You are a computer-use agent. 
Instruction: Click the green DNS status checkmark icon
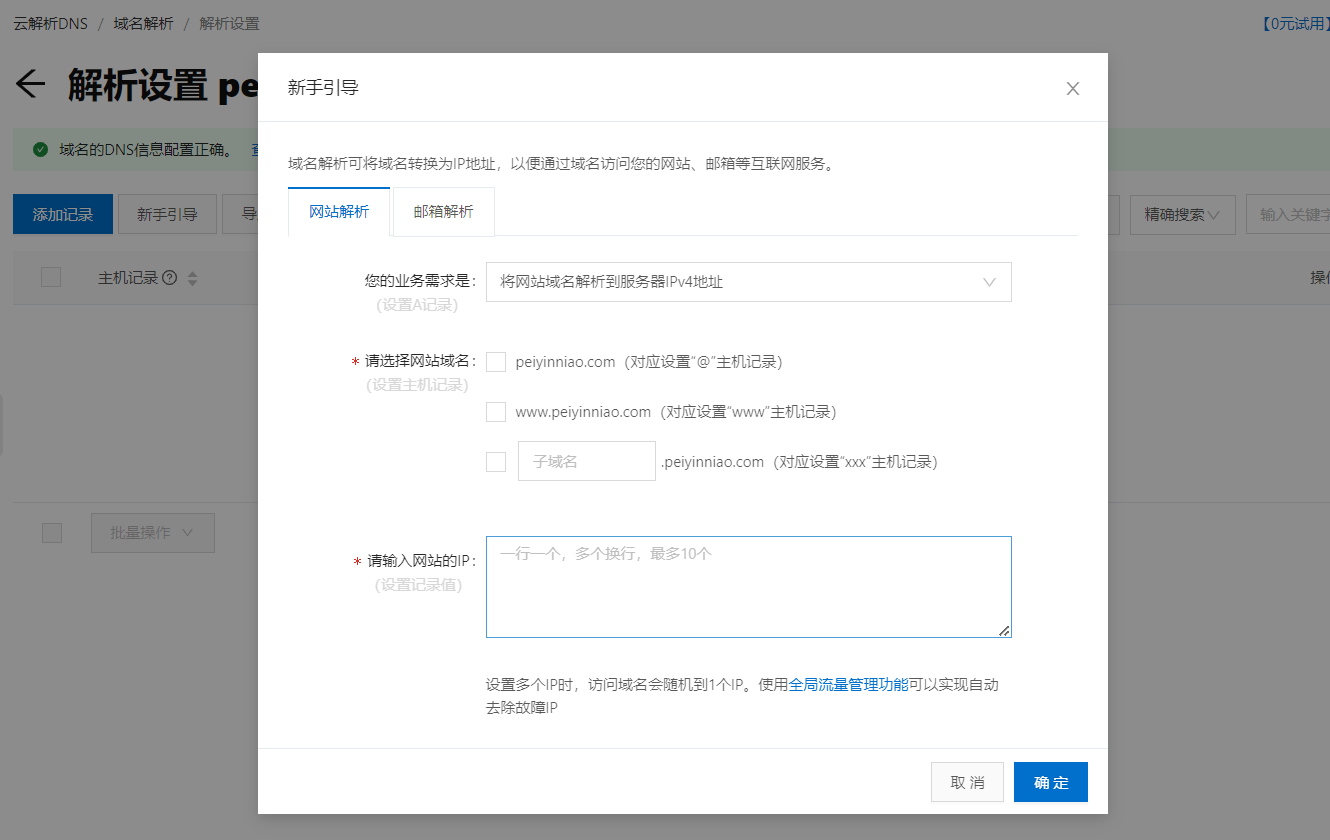pyautogui.click(x=40, y=147)
